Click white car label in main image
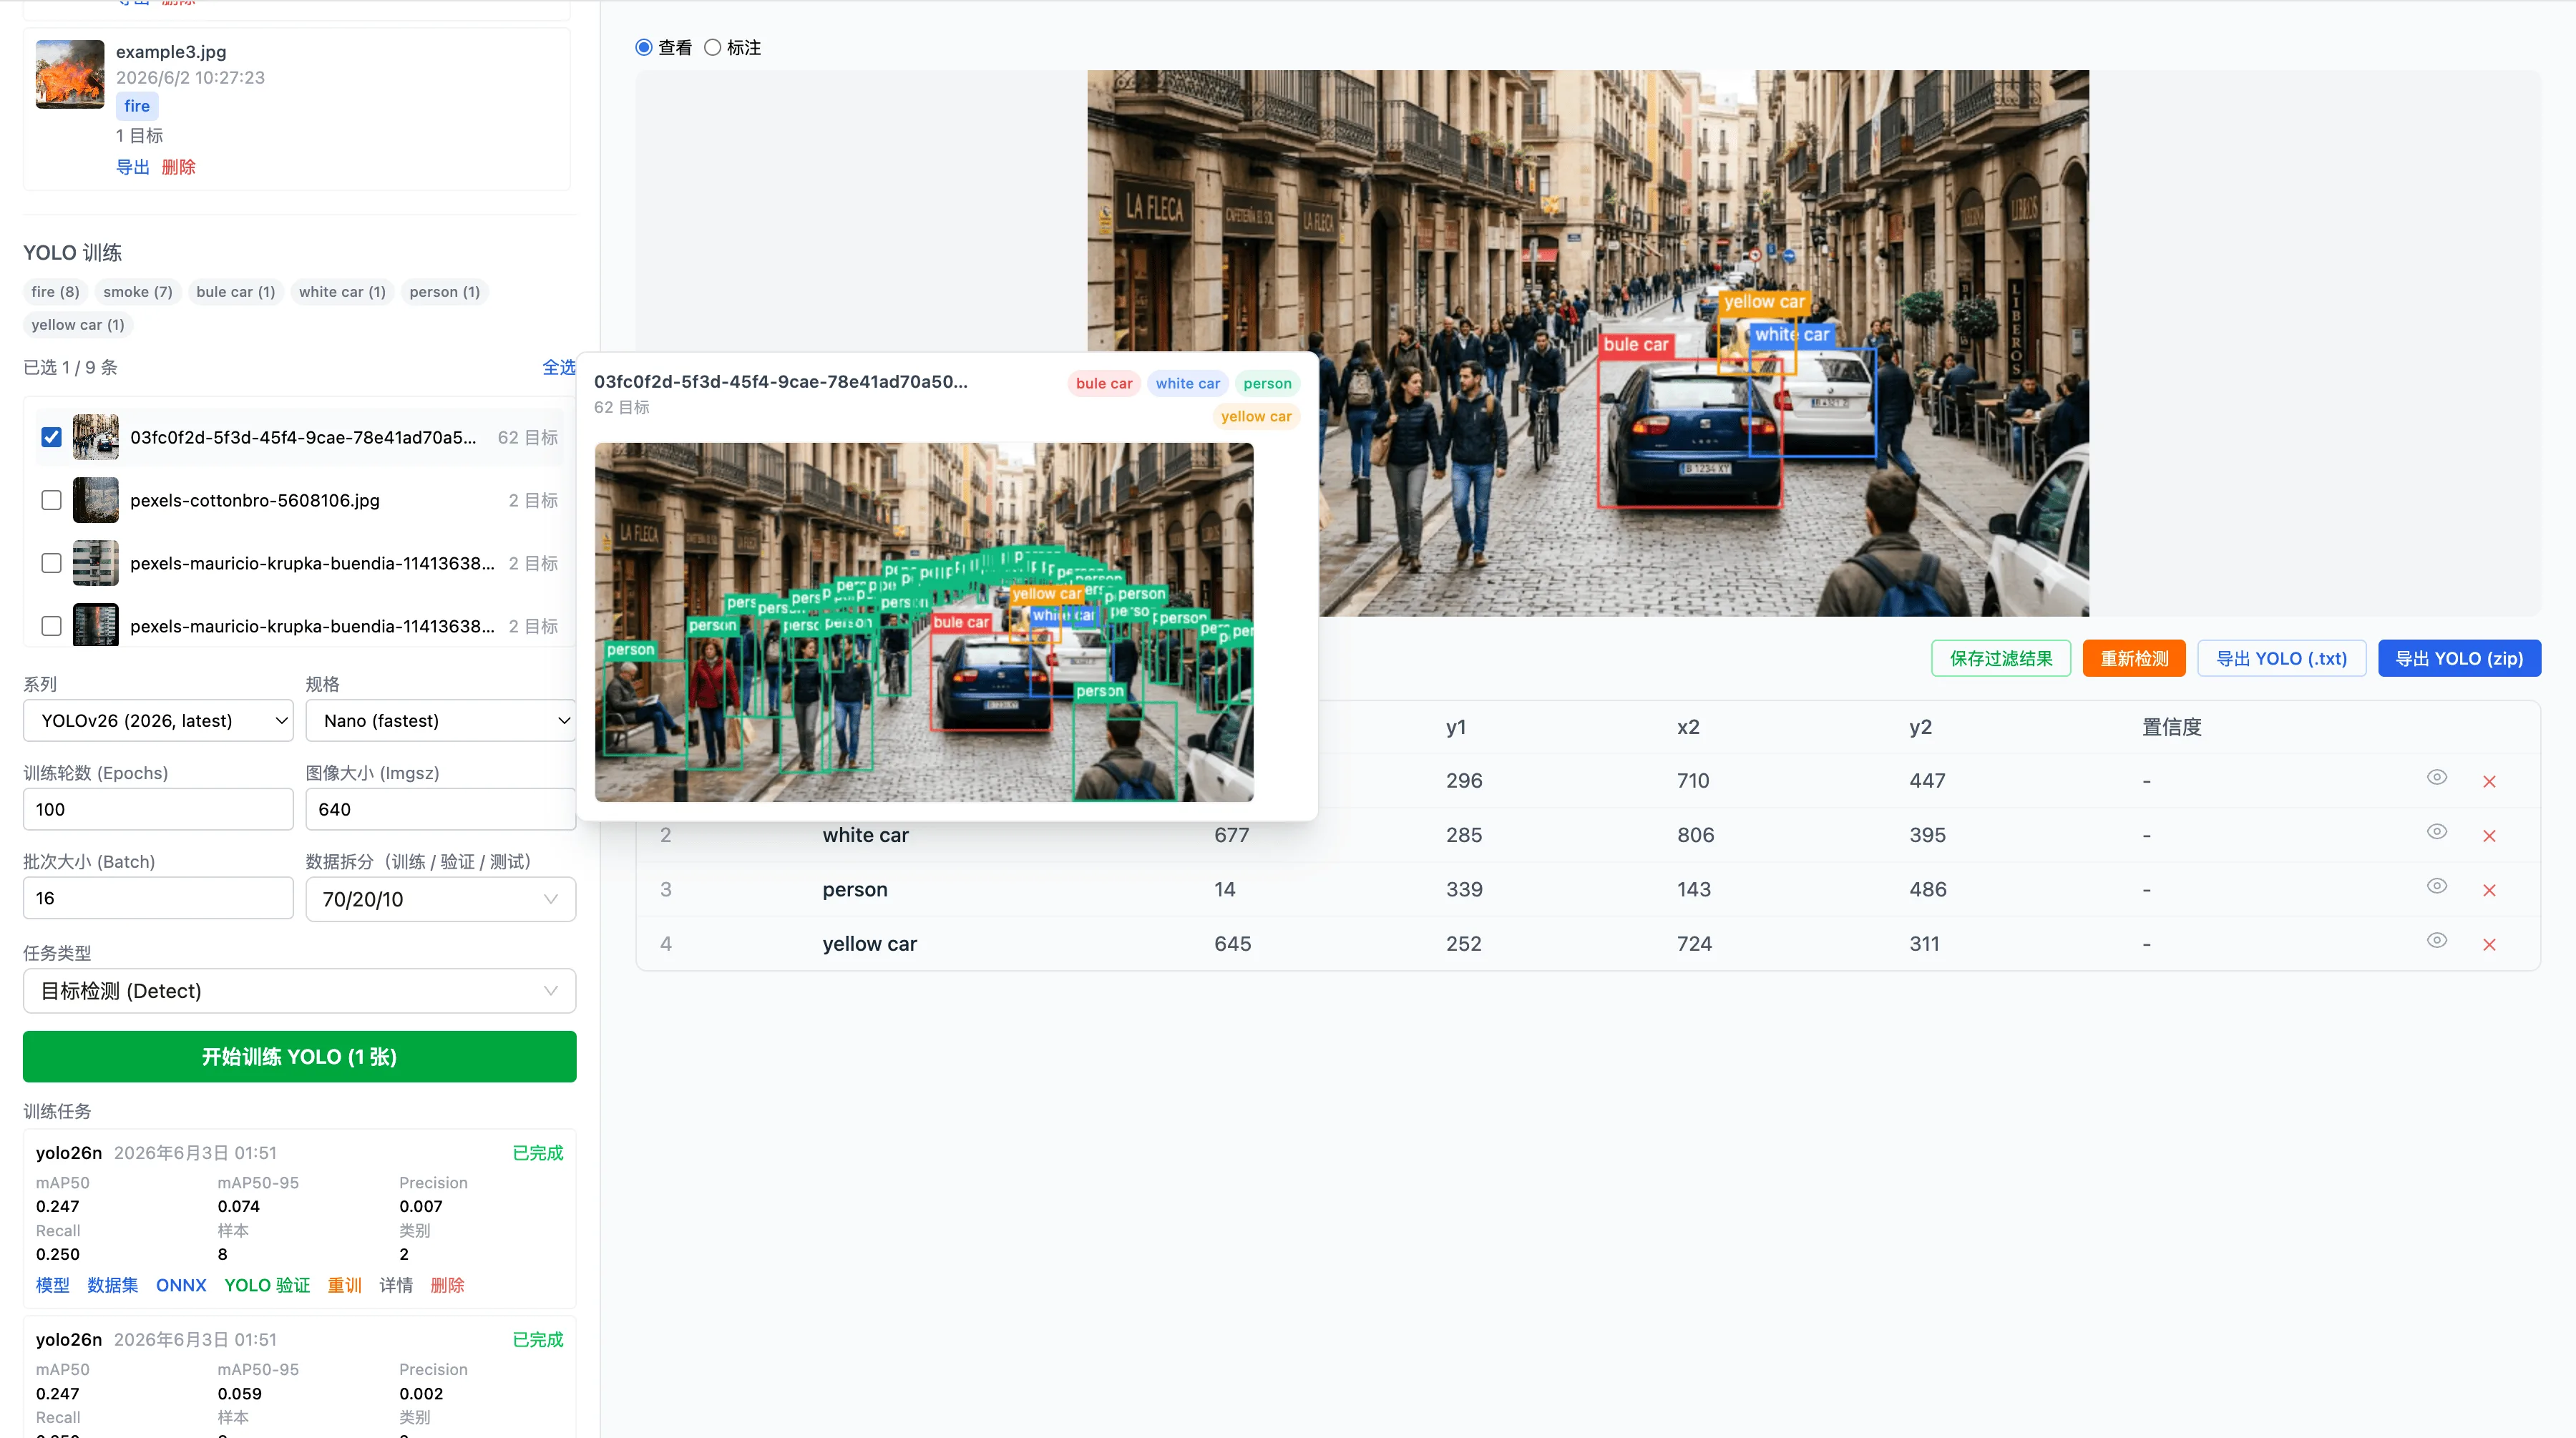The width and height of the screenshot is (2576, 1438). click(x=1791, y=334)
